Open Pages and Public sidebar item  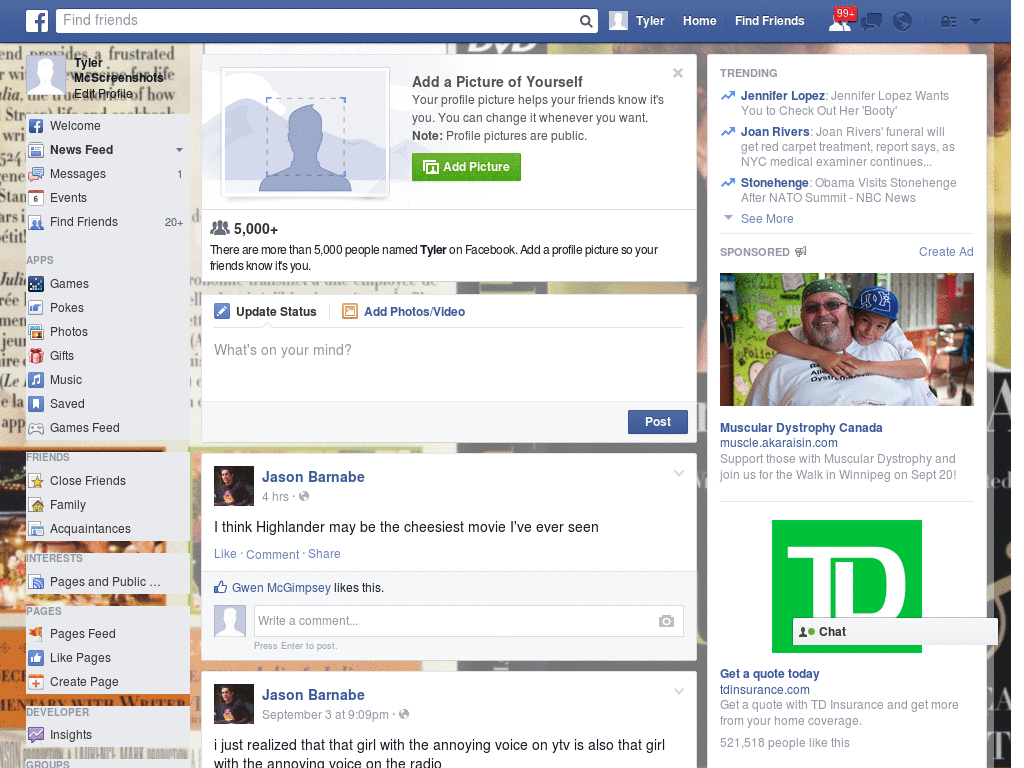point(105,582)
